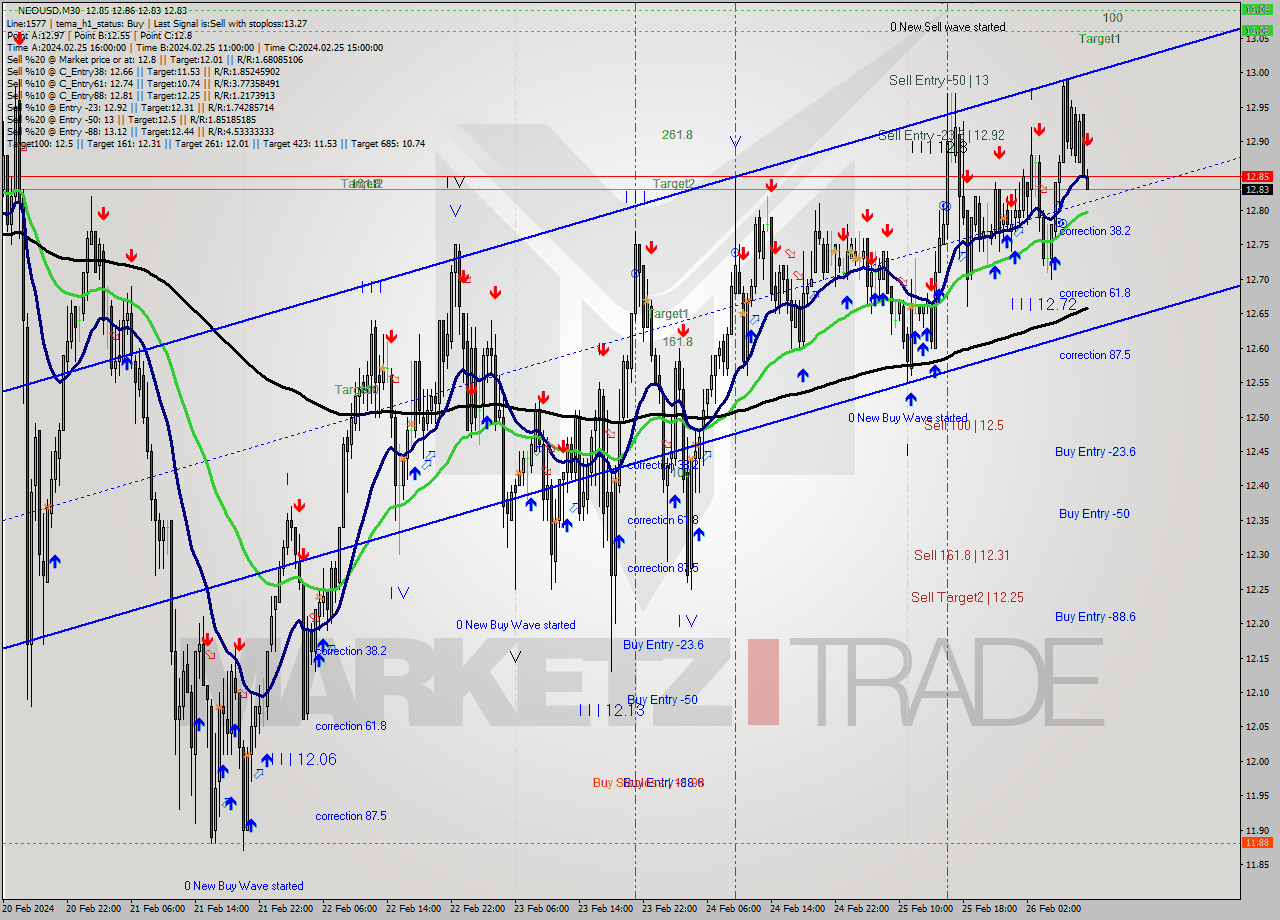Click the '23 Feb 06:00' time axis label
This screenshot has height=920, width=1280.
click(x=543, y=909)
